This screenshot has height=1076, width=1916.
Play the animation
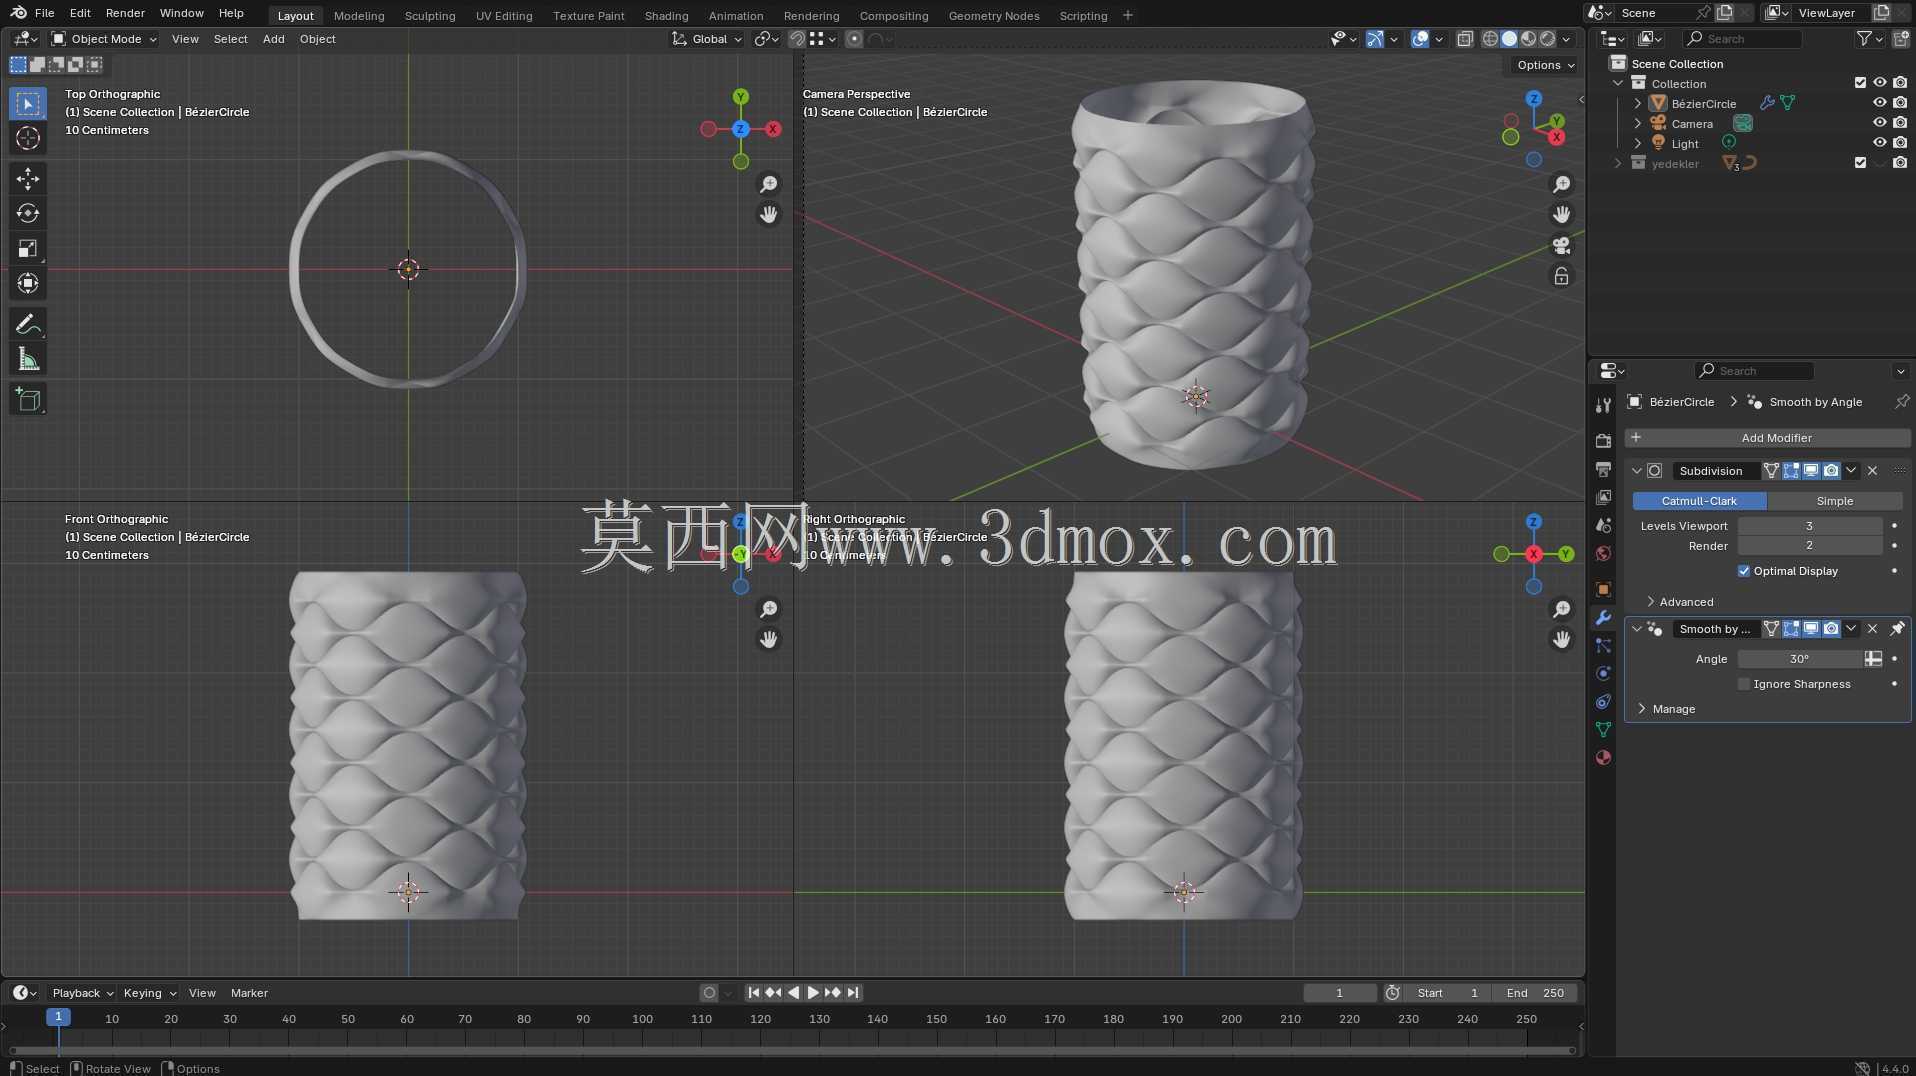[813, 993]
